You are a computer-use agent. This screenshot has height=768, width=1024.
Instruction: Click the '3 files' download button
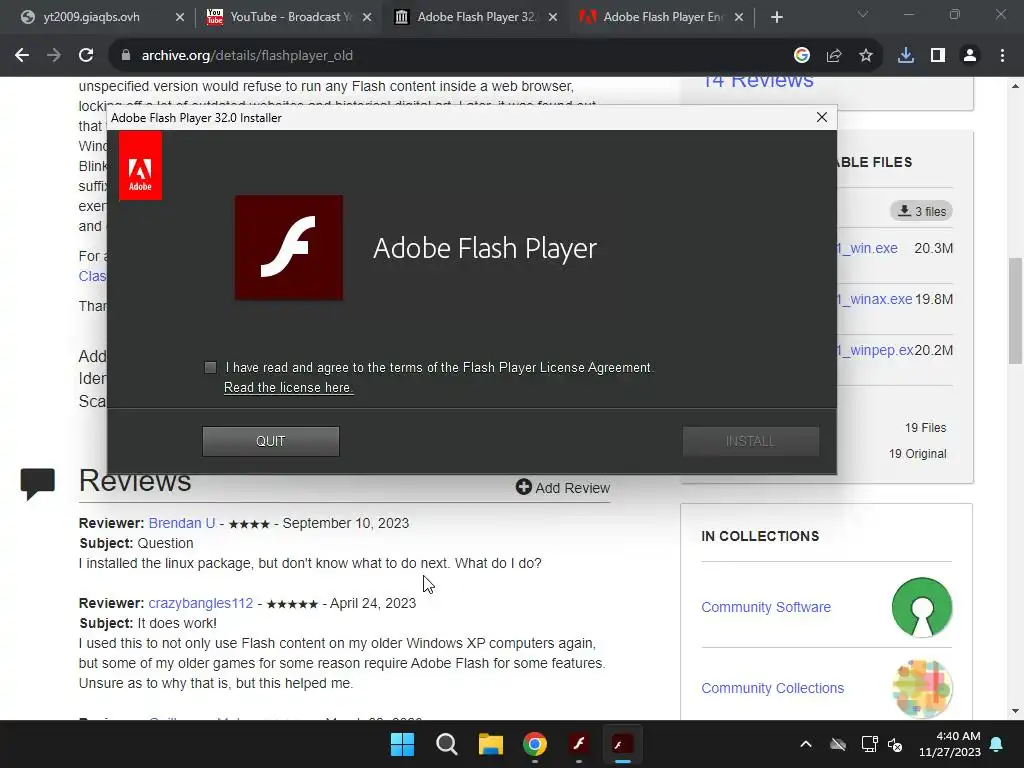coord(921,211)
